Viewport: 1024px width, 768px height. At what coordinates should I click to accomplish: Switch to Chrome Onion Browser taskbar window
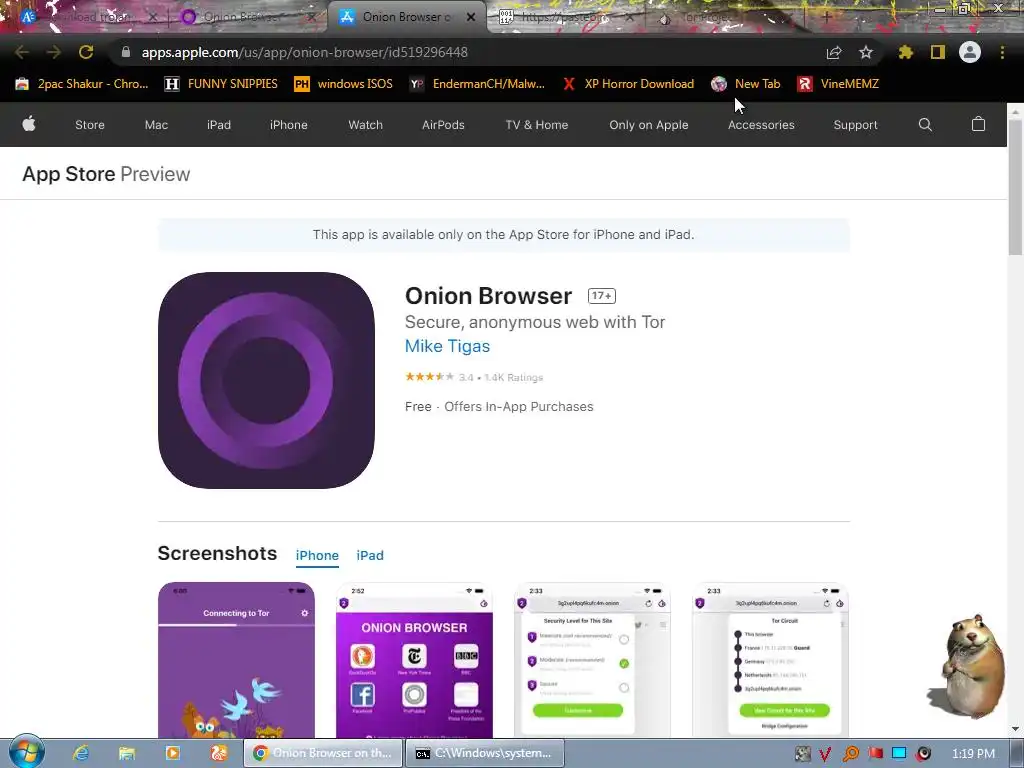(323, 753)
